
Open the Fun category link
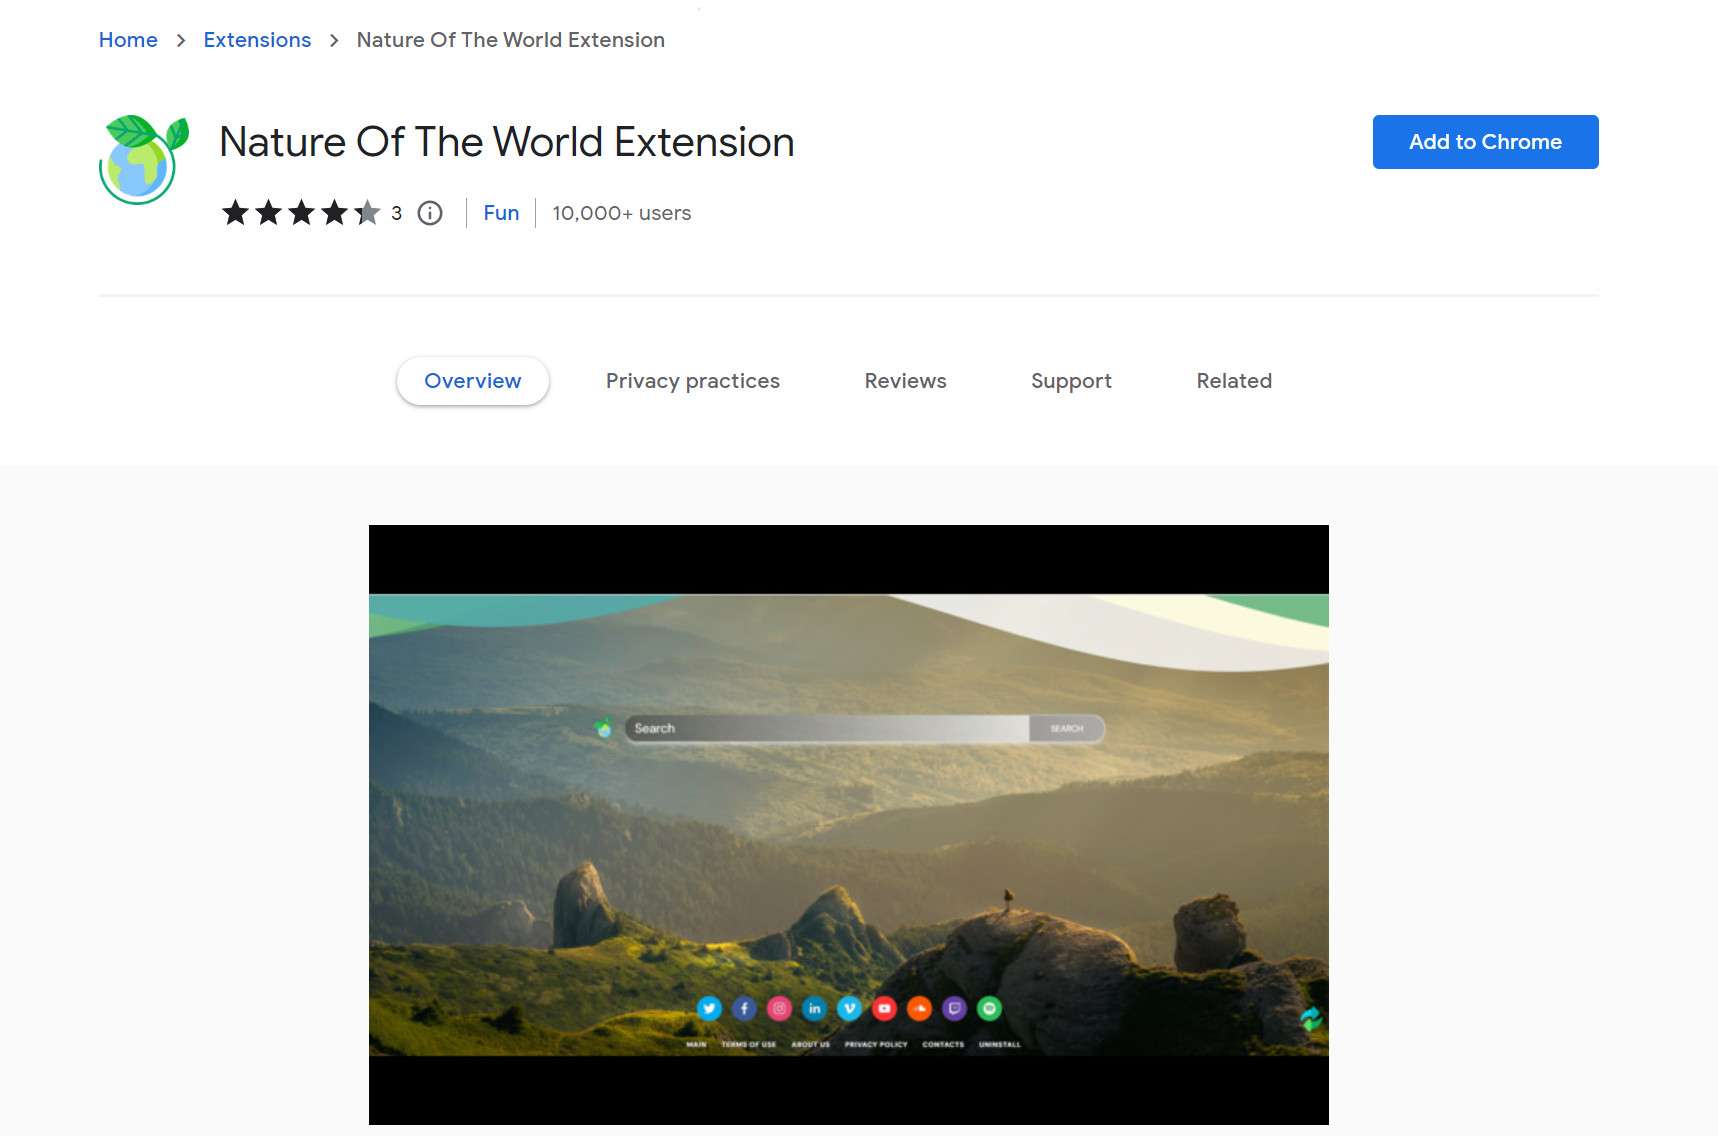501,212
